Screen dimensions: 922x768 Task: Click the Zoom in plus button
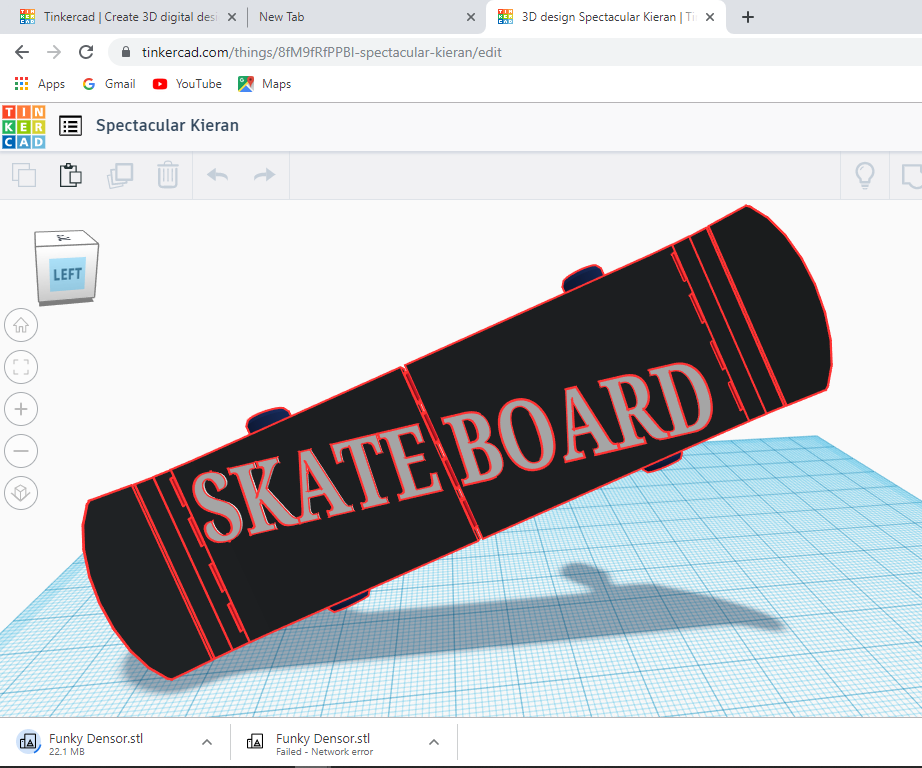point(21,409)
